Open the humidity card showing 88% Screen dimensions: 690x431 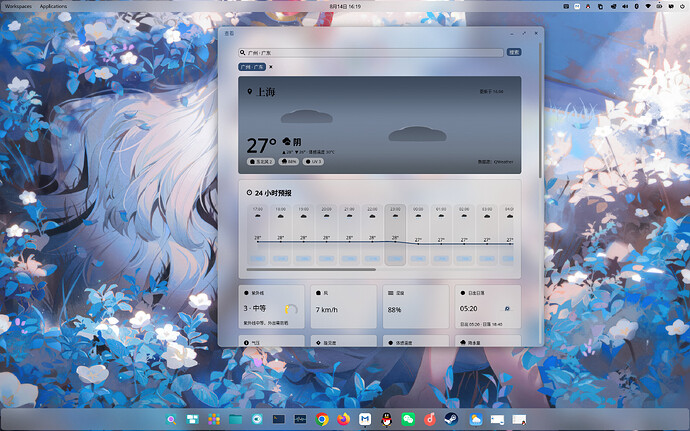pyautogui.click(x=416, y=306)
